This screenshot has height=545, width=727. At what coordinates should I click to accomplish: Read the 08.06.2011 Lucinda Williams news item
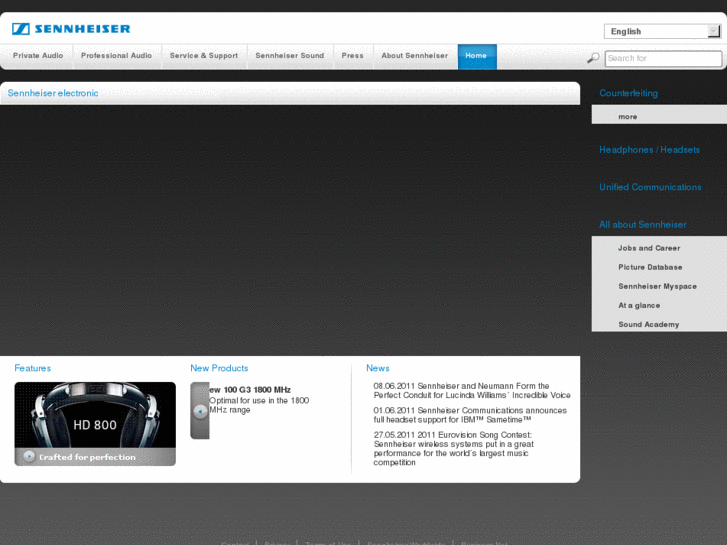click(x=472, y=391)
